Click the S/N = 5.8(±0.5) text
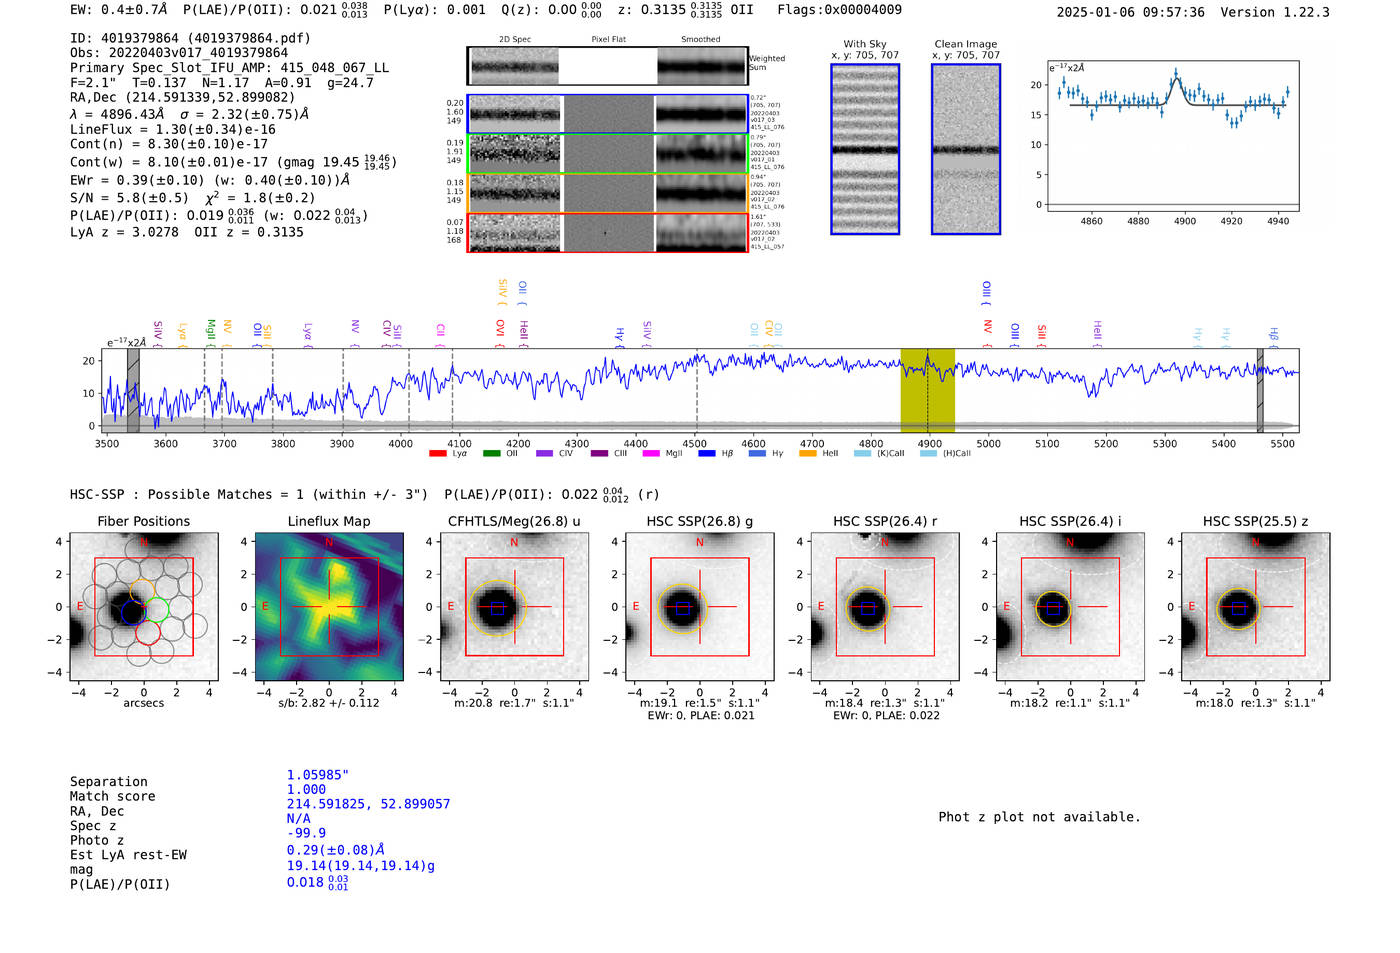The width and height of the screenshot is (1400, 953). (x=129, y=197)
